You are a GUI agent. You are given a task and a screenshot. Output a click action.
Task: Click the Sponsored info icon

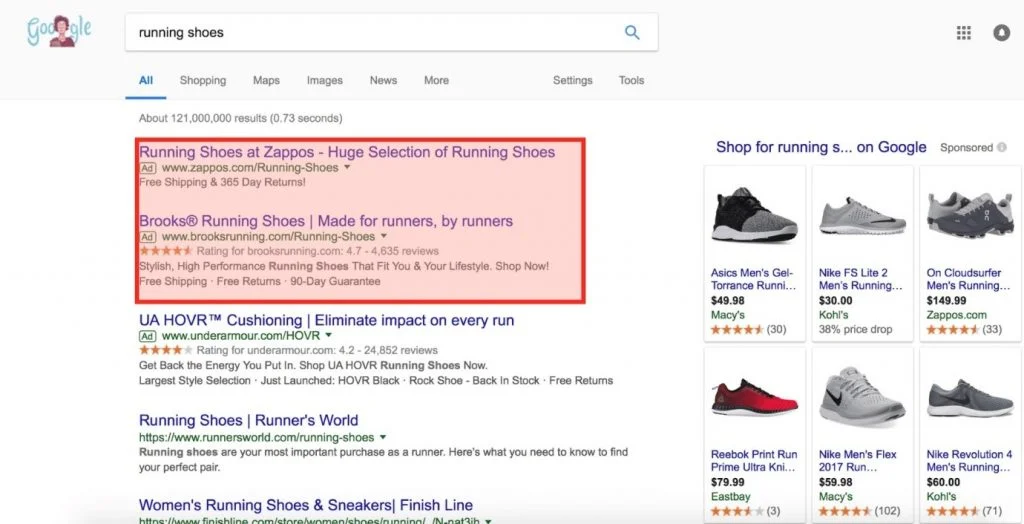(x=1002, y=148)
